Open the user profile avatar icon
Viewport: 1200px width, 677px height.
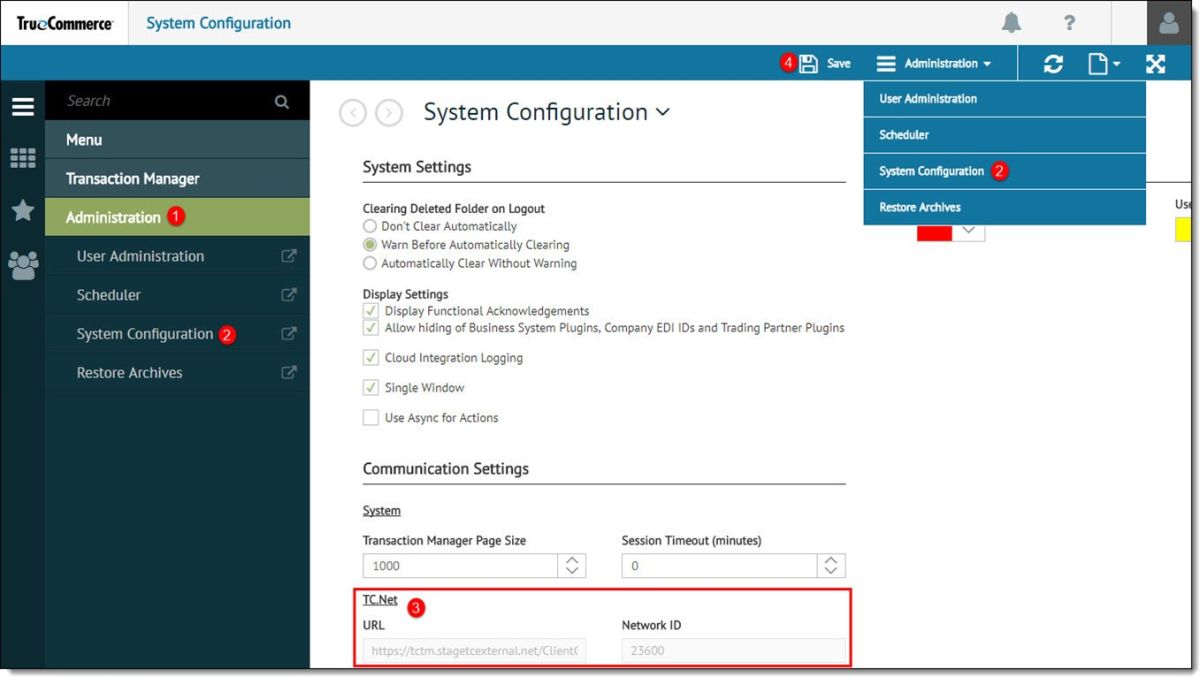(x=1168, y=22)
